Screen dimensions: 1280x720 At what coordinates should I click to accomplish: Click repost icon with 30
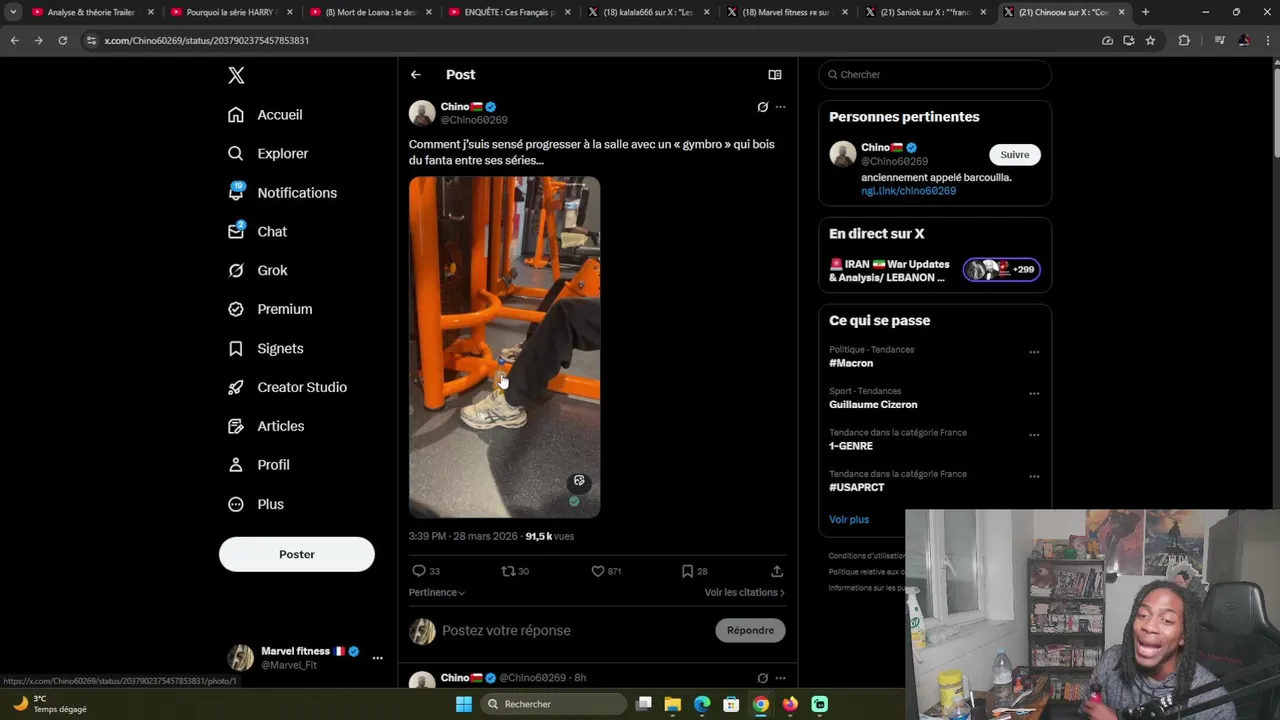[x=515, y=571]
